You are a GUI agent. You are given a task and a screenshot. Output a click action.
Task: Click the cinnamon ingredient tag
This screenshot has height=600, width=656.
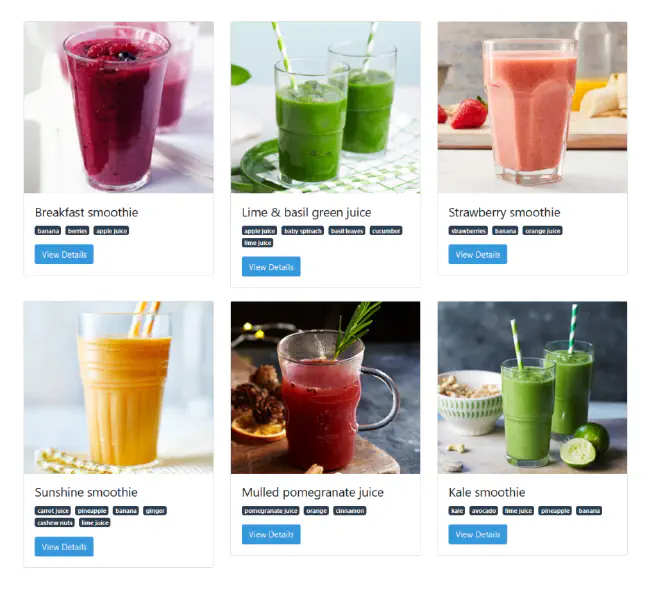[350, 510]
